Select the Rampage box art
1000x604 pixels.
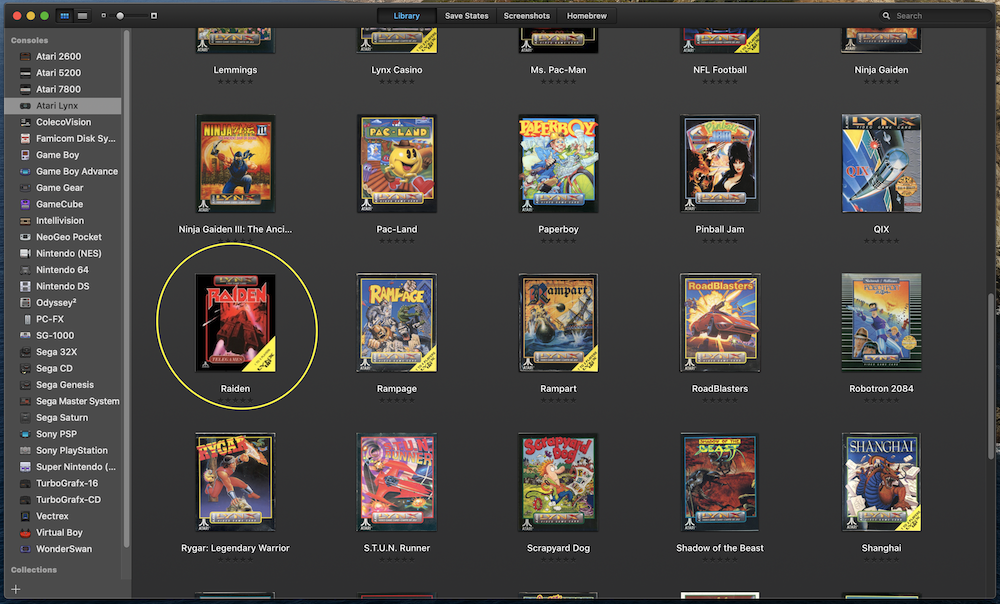coord(397,323)
